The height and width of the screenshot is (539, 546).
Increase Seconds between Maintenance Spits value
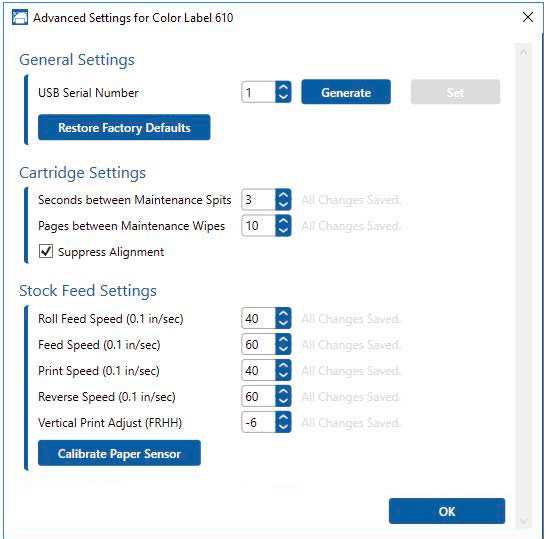point(283,195)
